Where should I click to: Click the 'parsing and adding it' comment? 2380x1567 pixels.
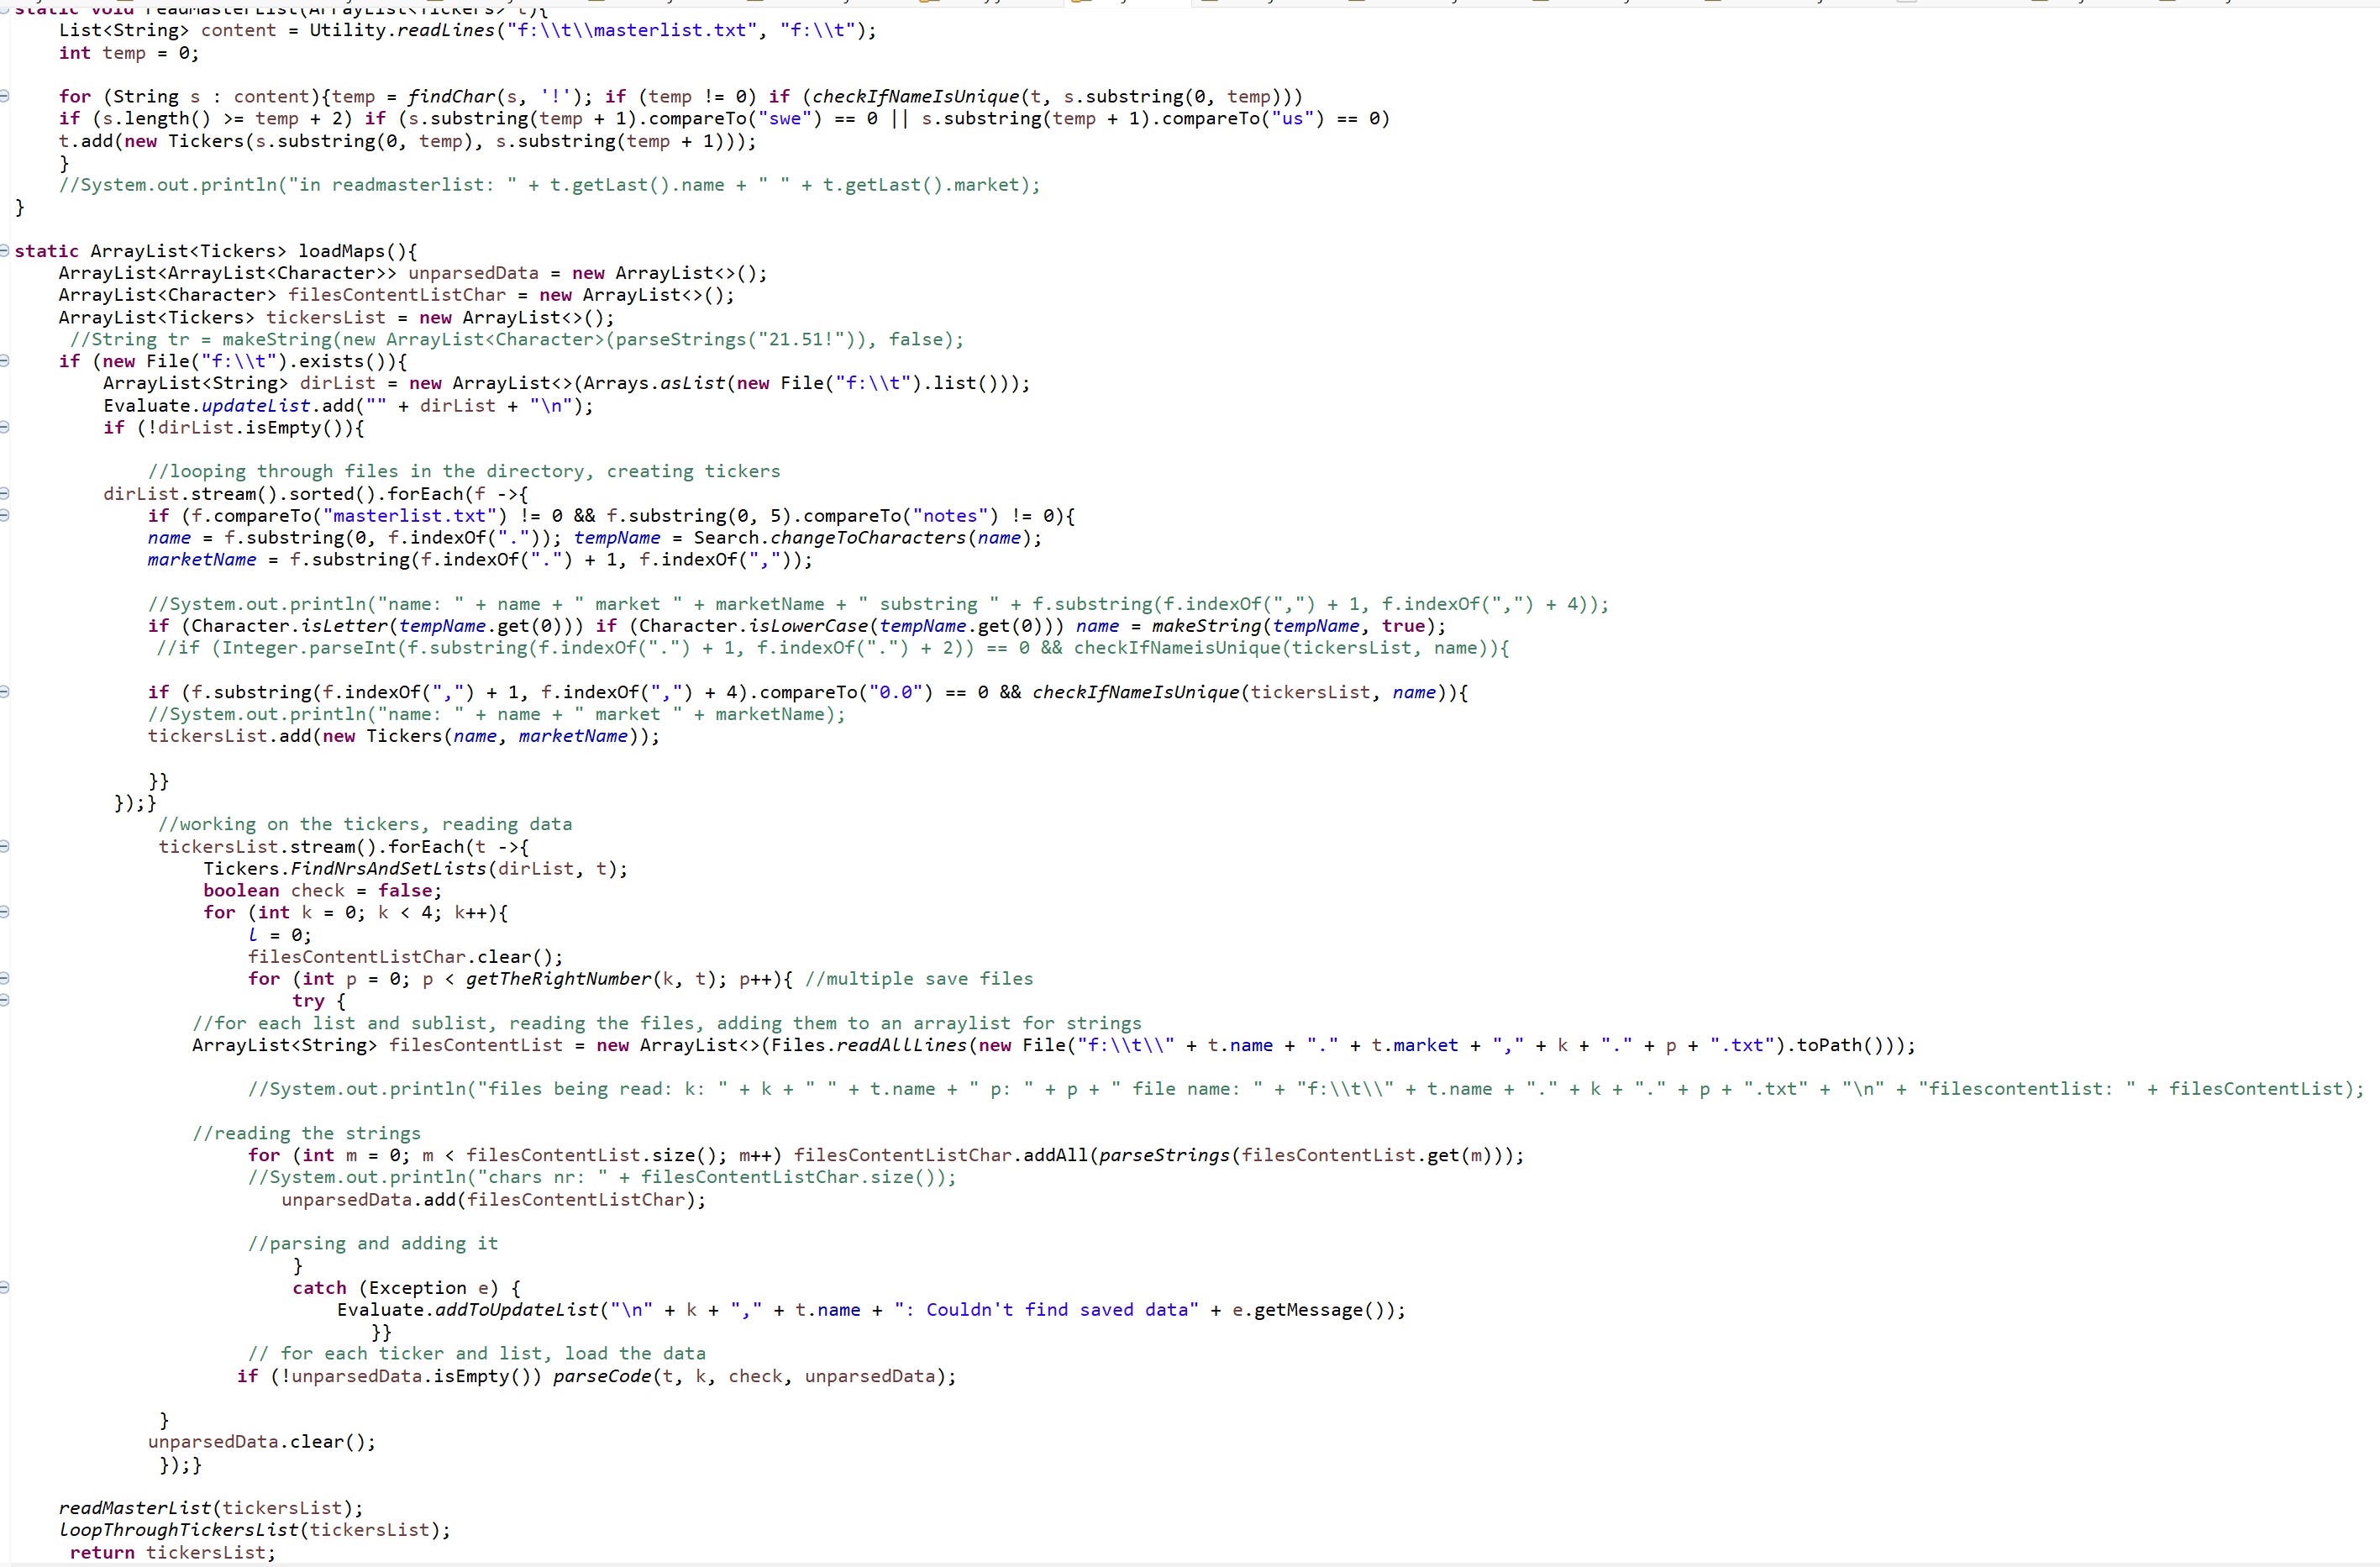[x=373, y=1243]
